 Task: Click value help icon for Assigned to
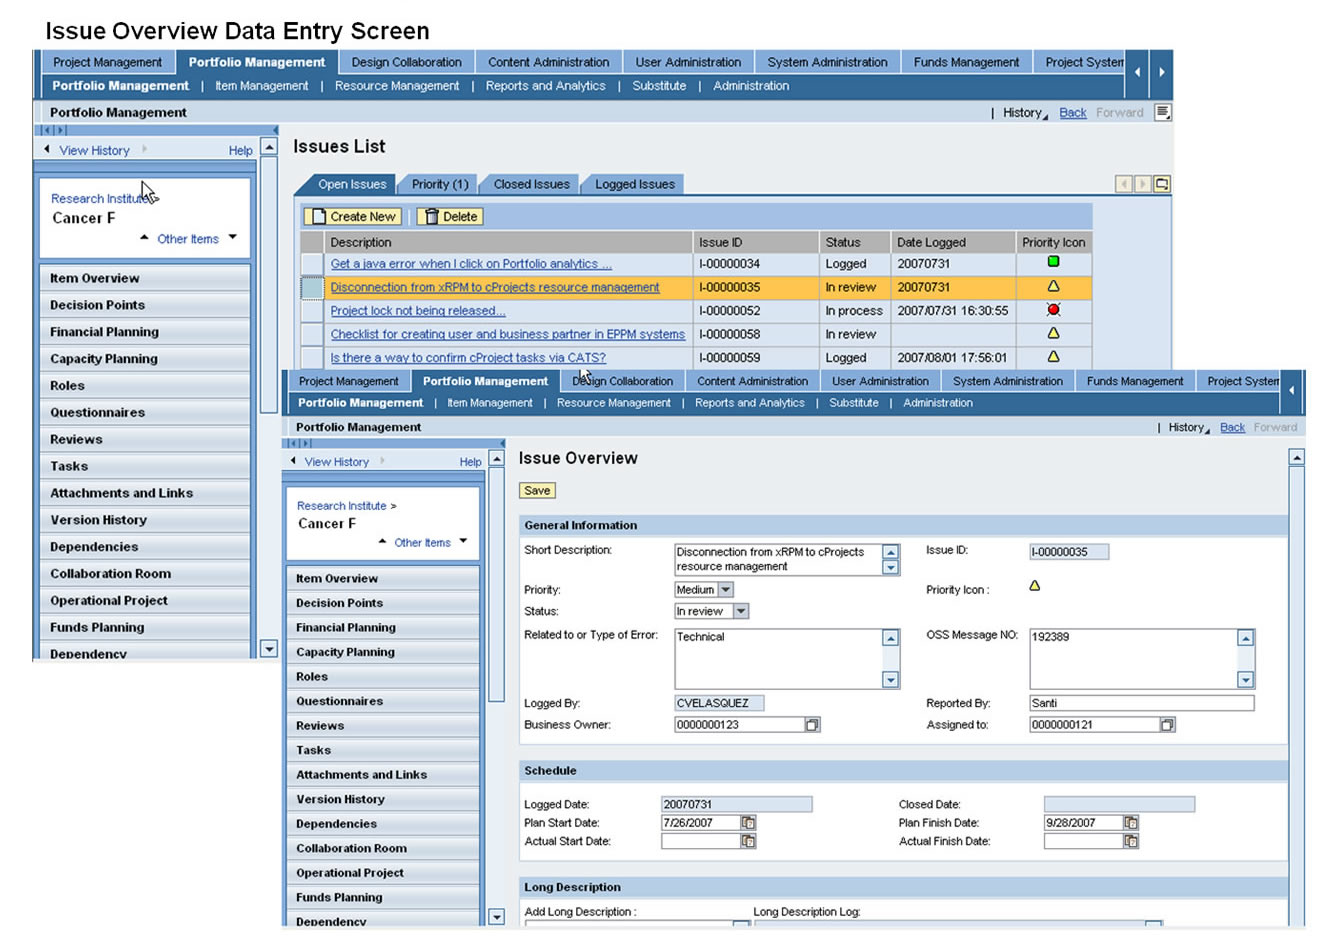(x=1167, y=725)
